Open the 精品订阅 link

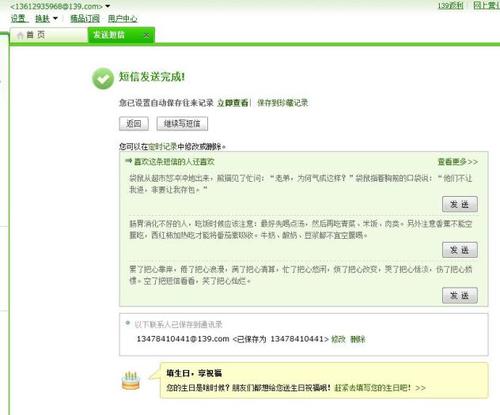coord(85,18)
